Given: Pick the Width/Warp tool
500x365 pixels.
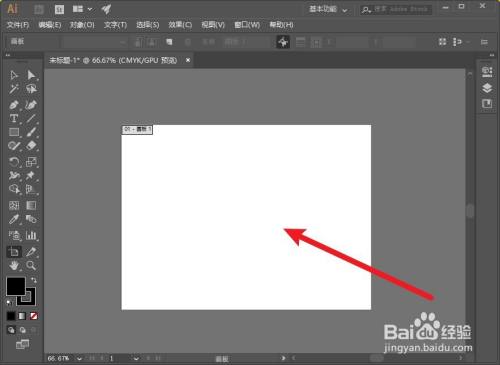Looking at the screenshot, I should 14,175.
